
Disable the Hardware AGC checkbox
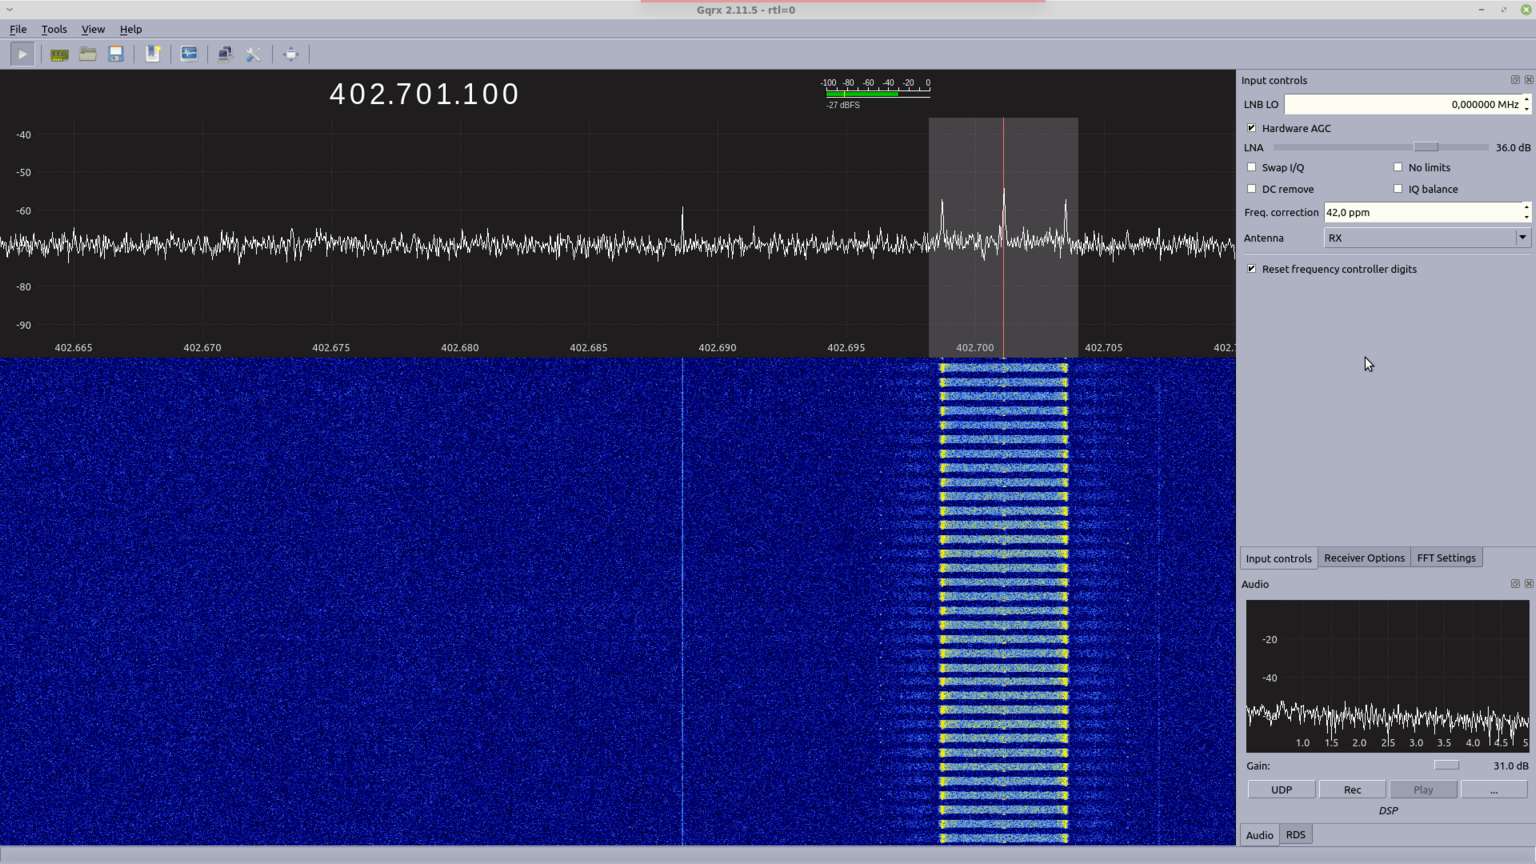click(x=1251, y=128)
